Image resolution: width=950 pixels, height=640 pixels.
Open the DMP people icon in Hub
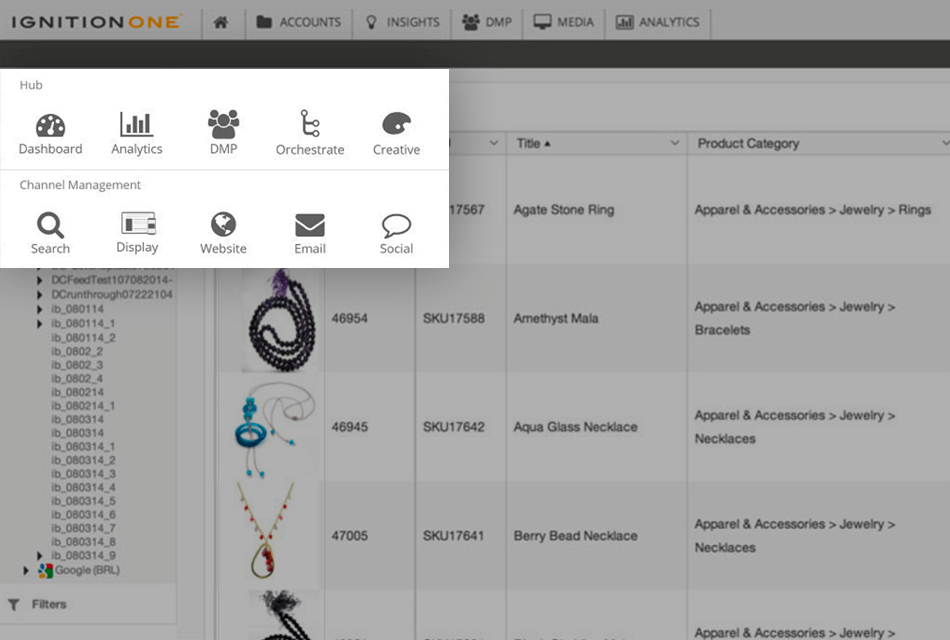click(224, 133)
